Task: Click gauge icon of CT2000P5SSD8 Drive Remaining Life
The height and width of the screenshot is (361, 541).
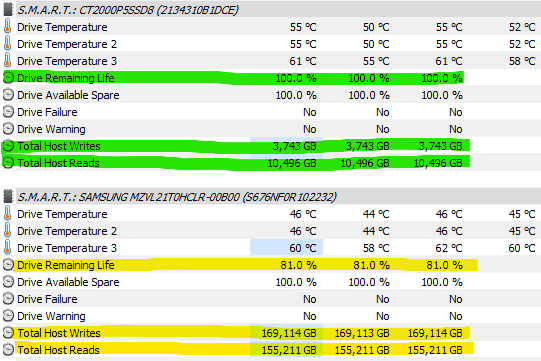Action: pyautogui.click(x=8, y=78)
